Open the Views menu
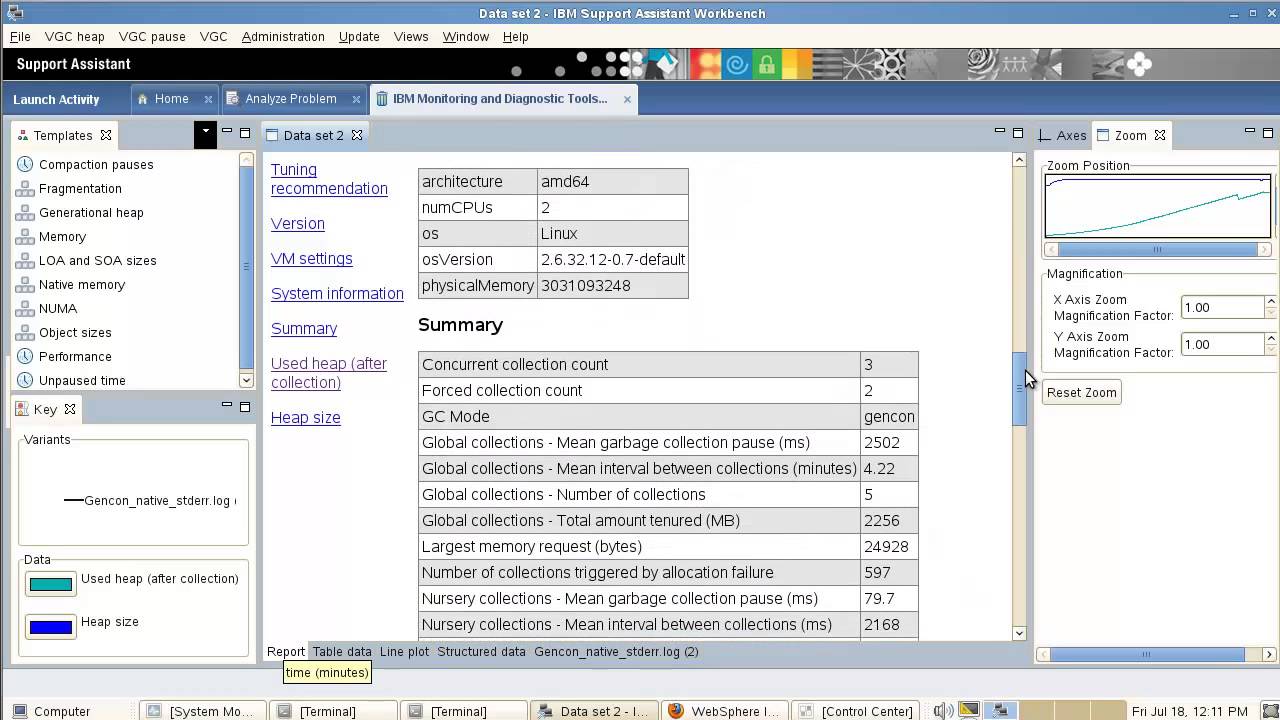1280x720 pixels. 411,36
